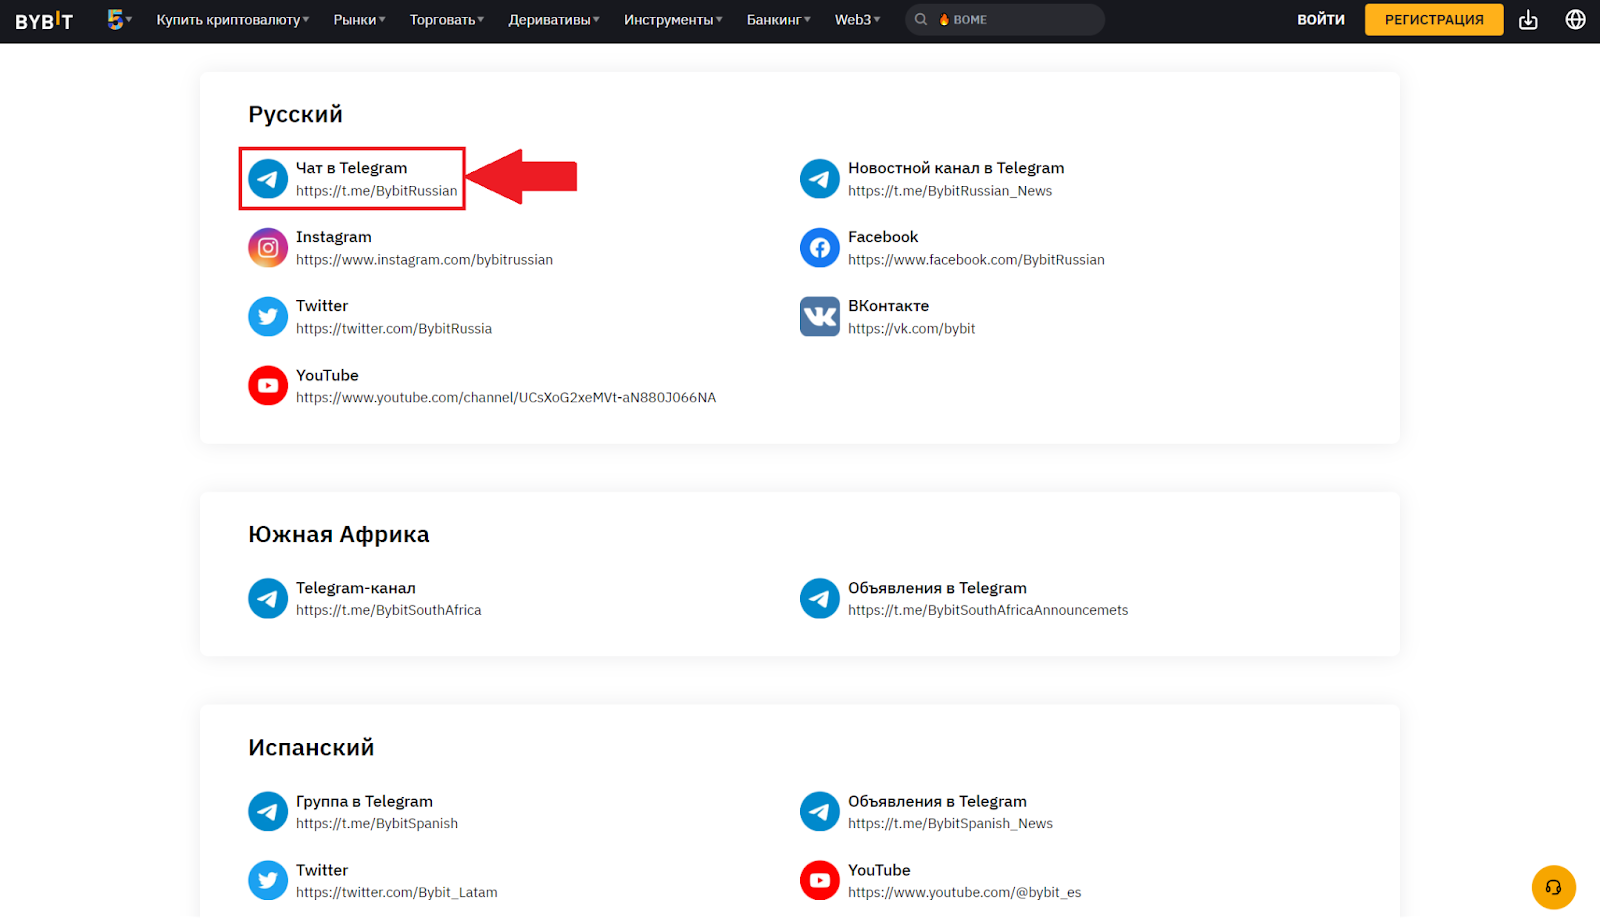Viewport: 1600px width, 918px height.
Task: Click the VKontakte icon
Action: [820, 317]
